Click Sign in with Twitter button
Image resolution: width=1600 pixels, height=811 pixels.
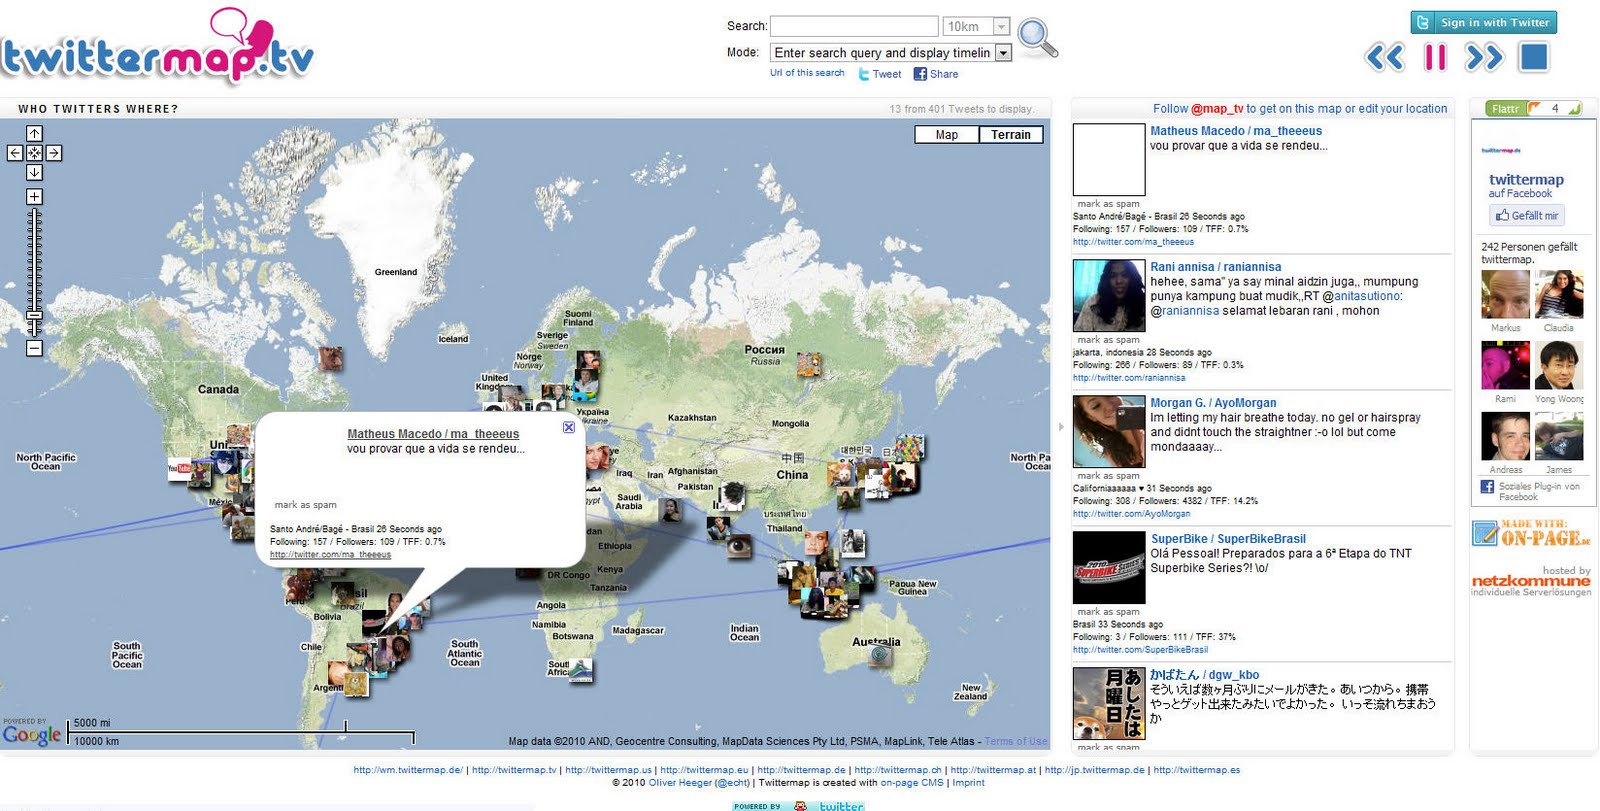tap(1484, 22)
